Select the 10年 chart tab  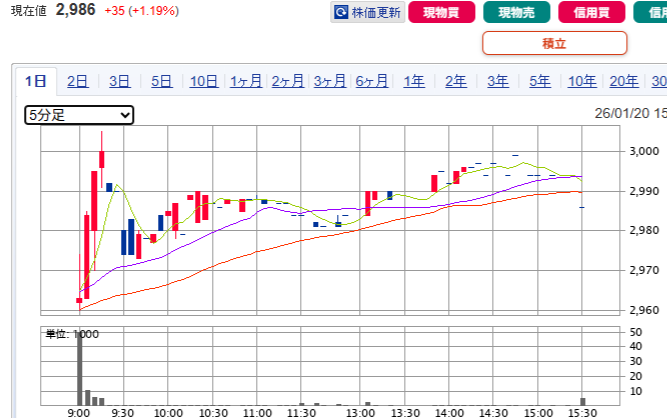[582, 81]
